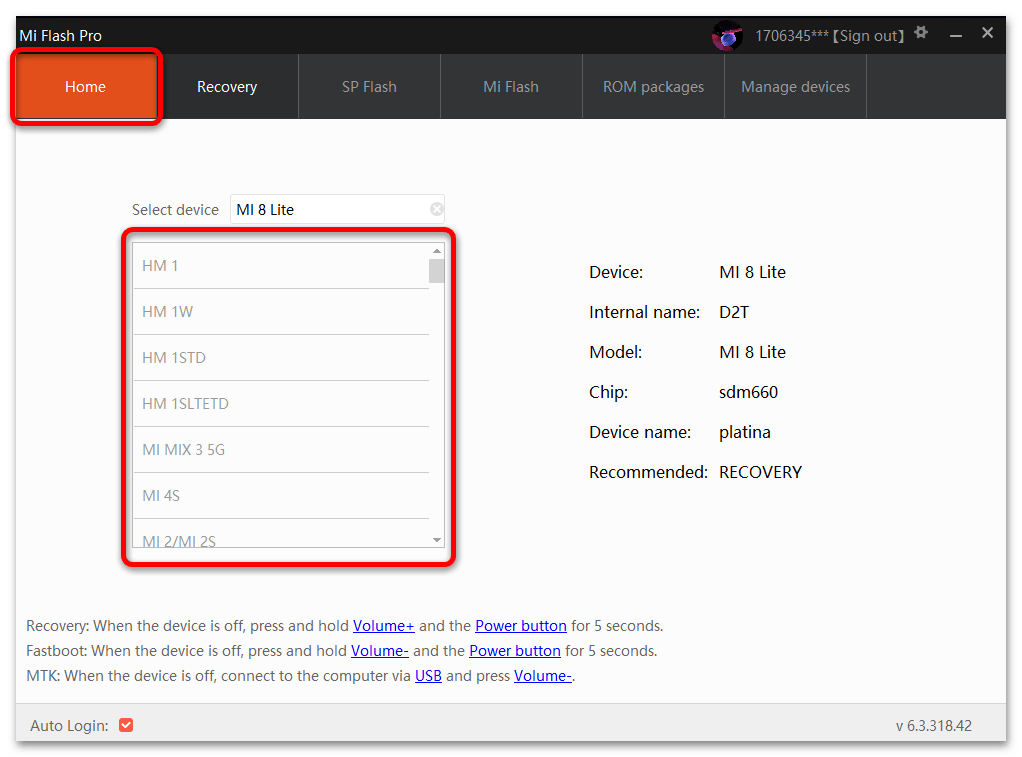
Task: Select MI MIX 3 5G in device list
Action: [x=281, y=450]
